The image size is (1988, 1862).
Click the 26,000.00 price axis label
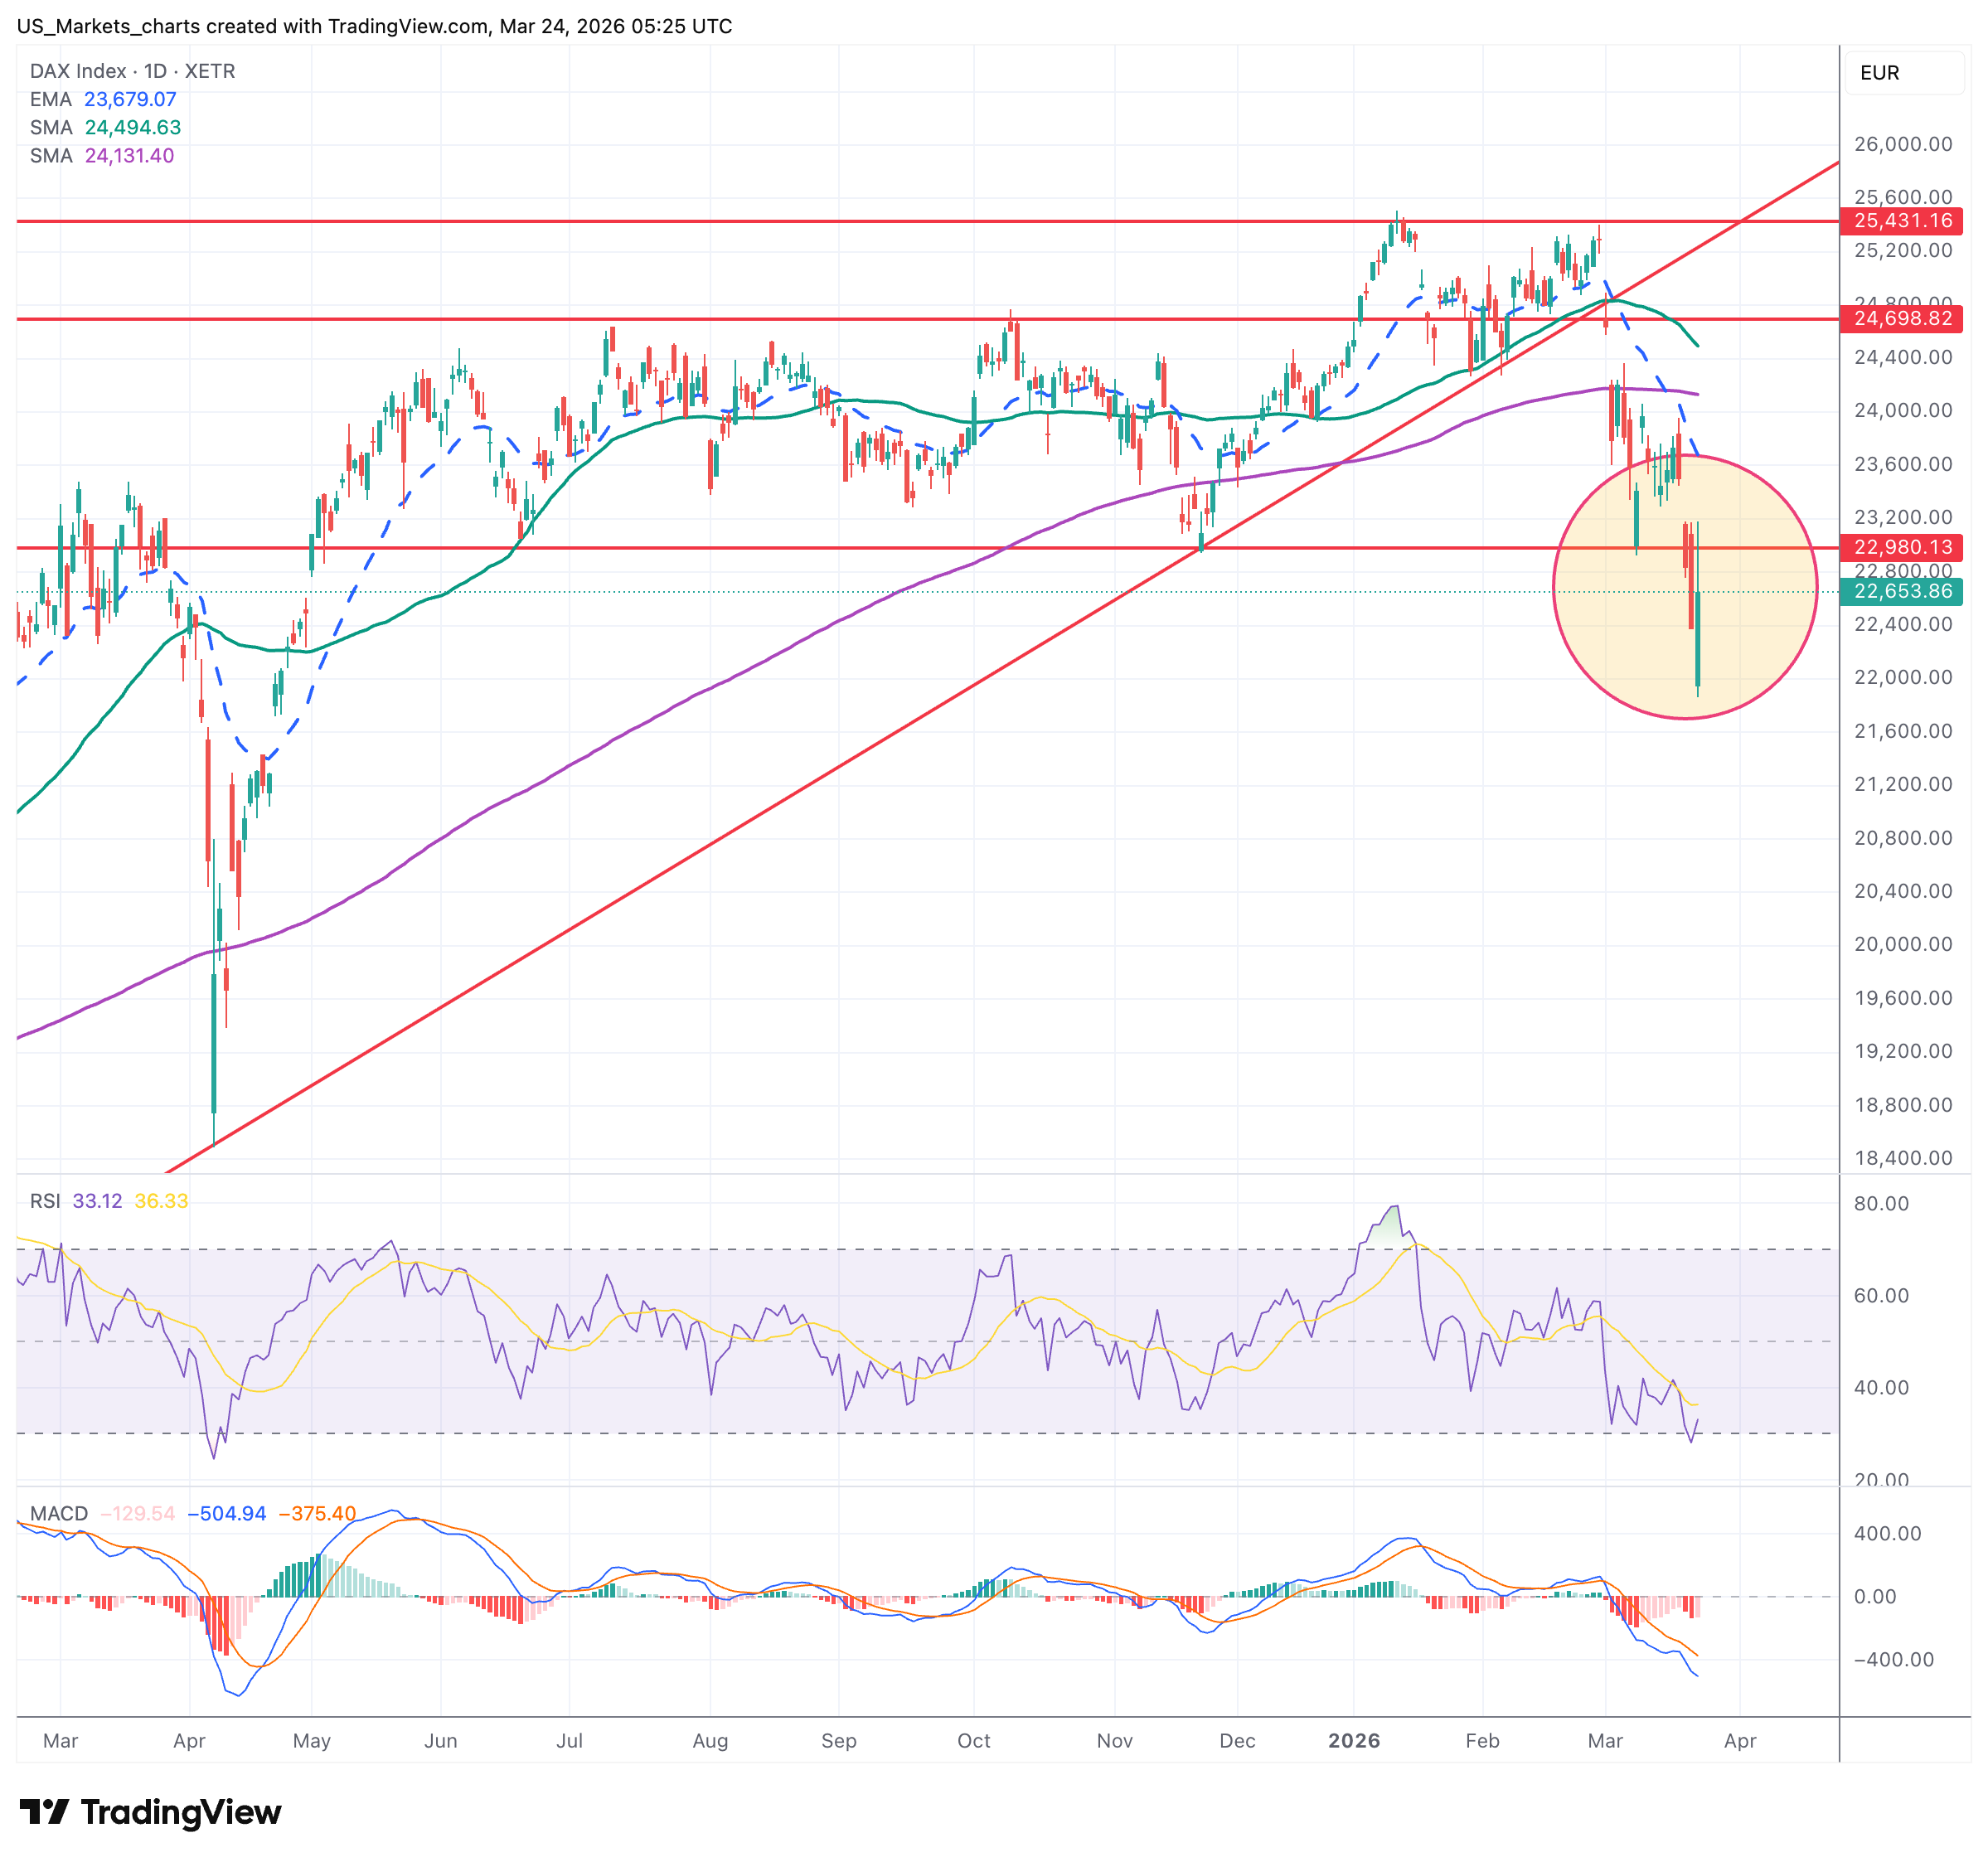point(1902,144)
